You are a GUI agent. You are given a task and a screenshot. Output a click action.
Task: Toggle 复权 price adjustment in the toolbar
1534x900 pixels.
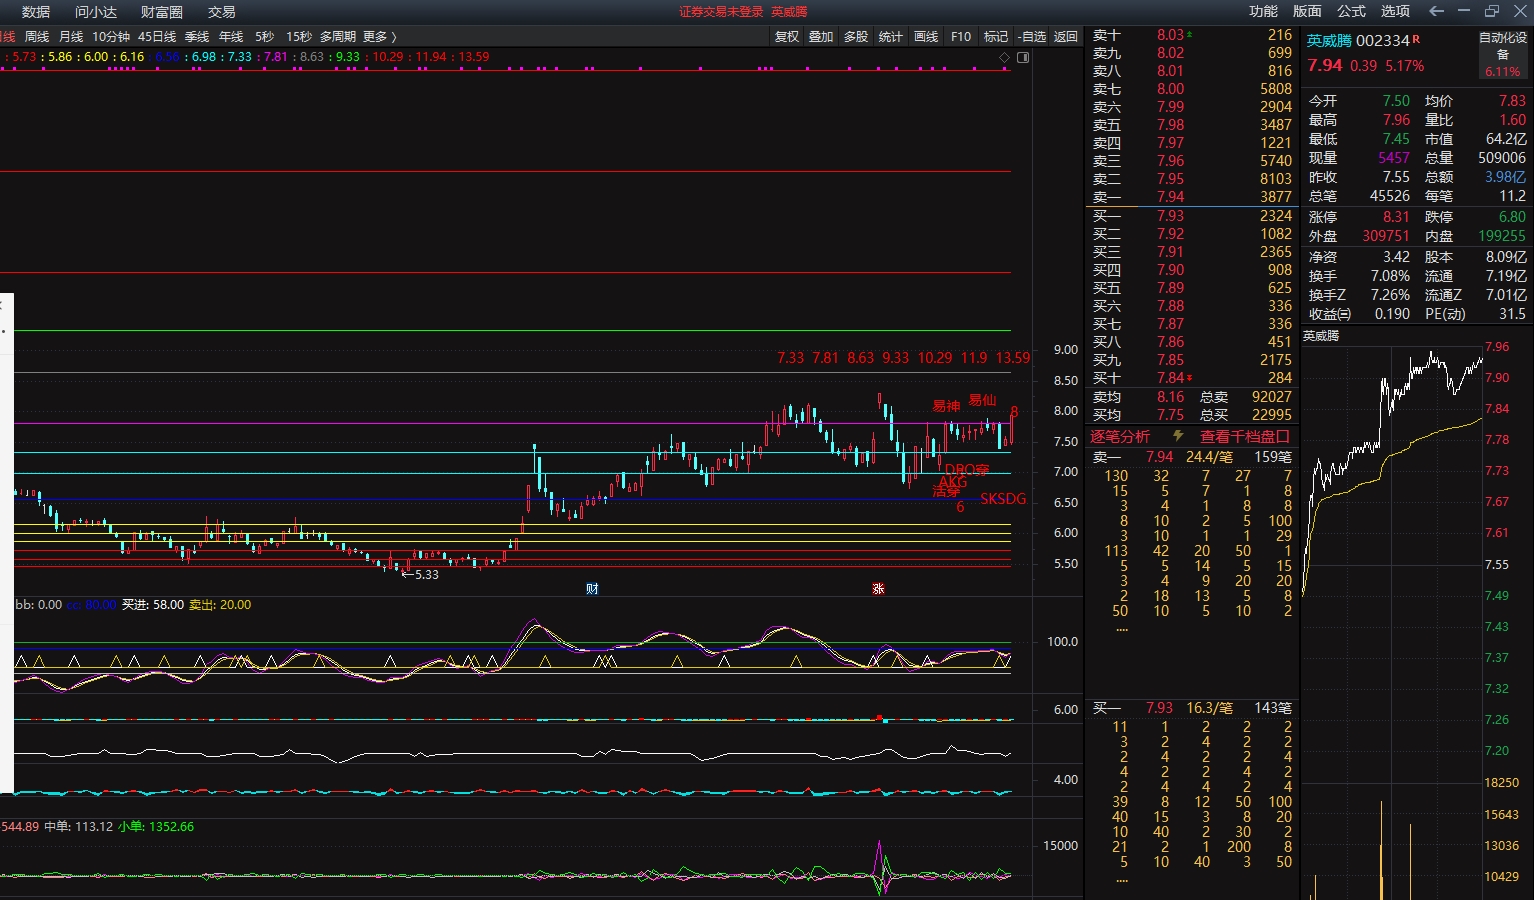point(787,37)
